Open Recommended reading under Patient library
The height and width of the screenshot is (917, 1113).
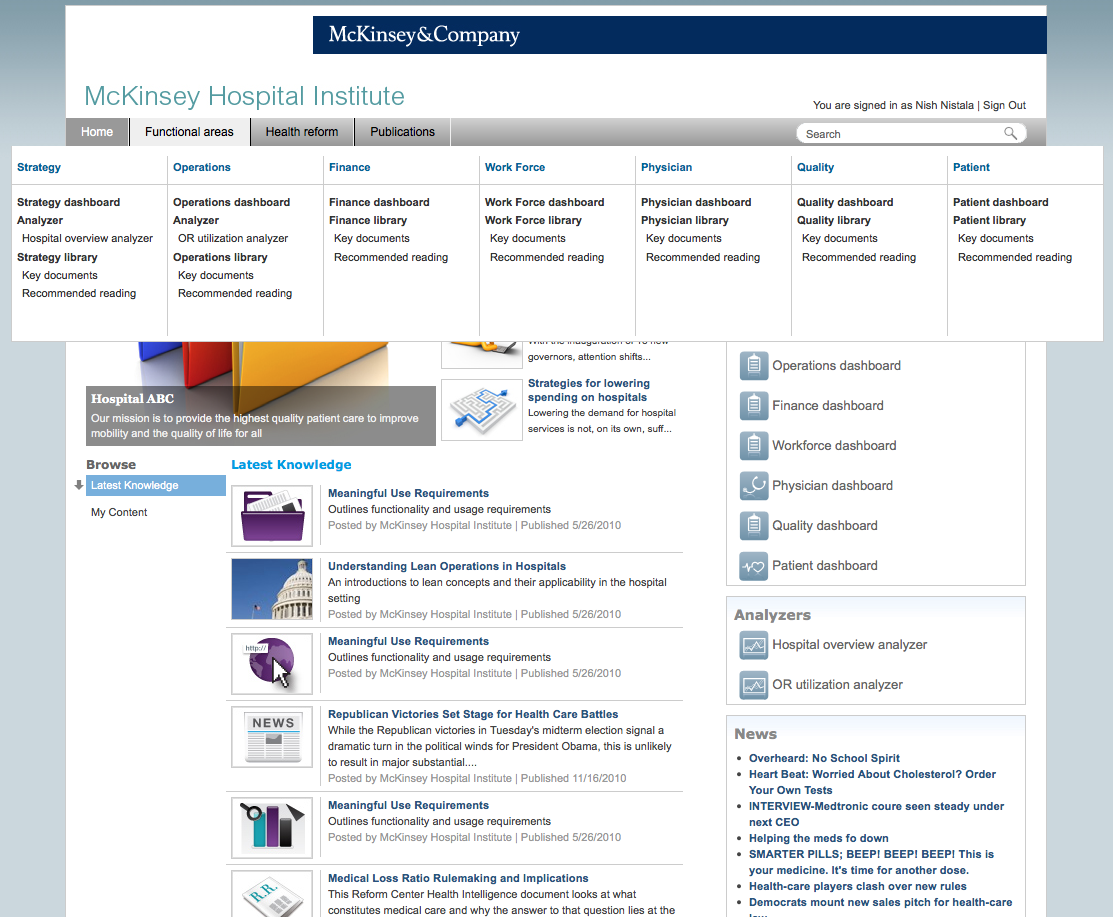tap(1015, 257)
